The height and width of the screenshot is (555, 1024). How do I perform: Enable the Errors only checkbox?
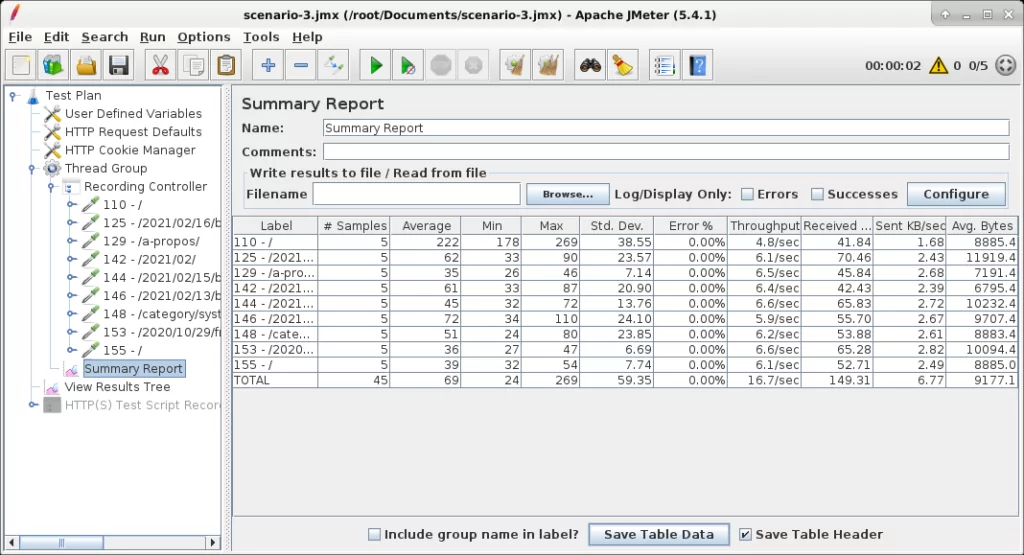click(x=747, y=194)
